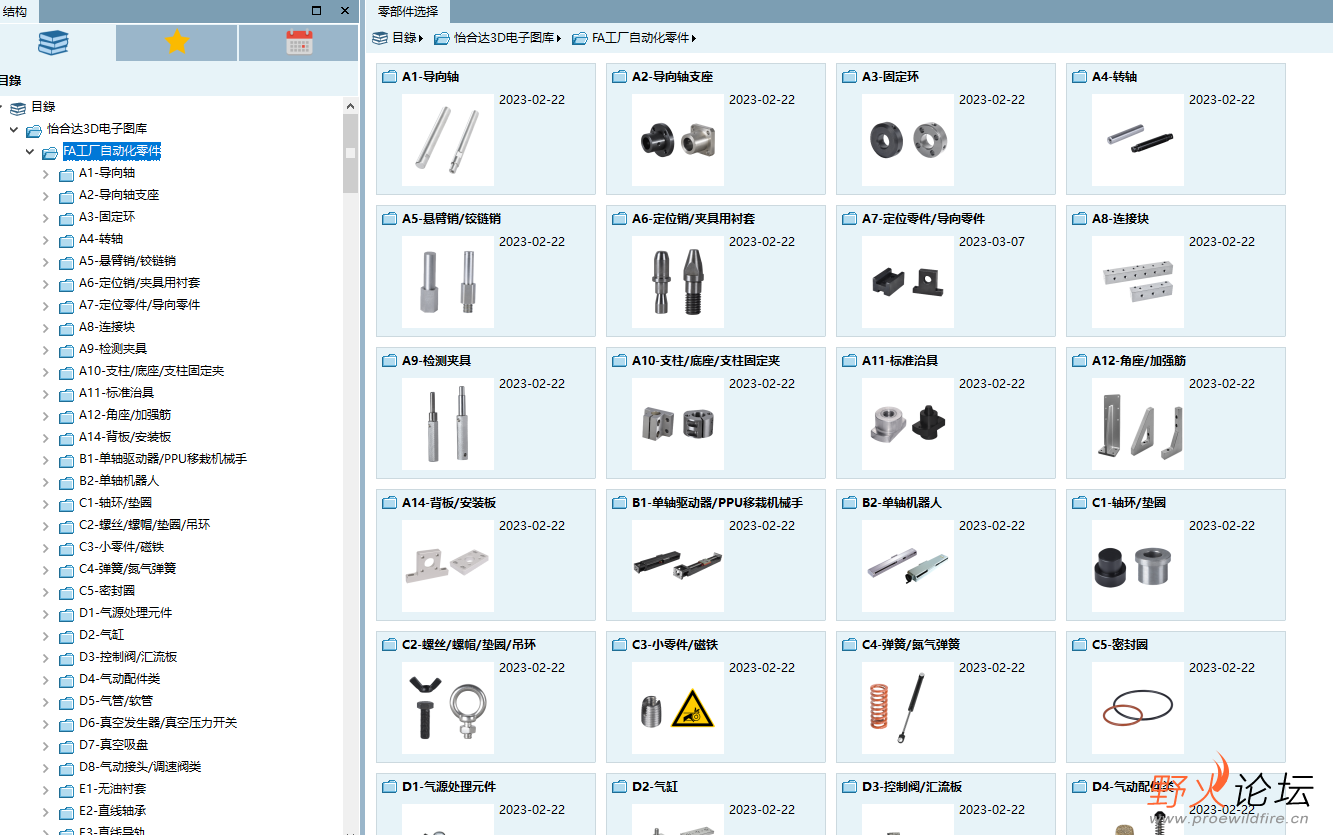The width and height of the screenshot is (1333, 835).
Task: Select D4-气动配件类 in the tree
Action: click(120, 679)
